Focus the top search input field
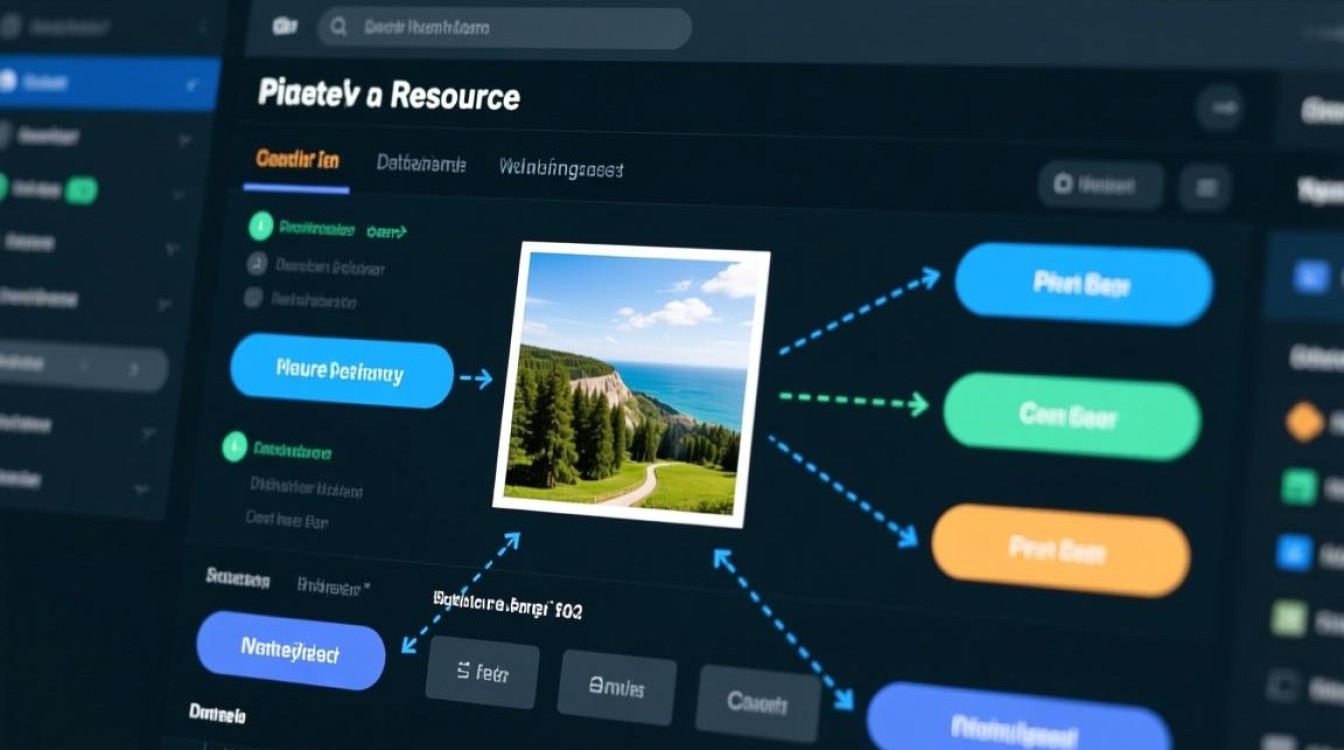The image size is (1344, 750). 505,29
